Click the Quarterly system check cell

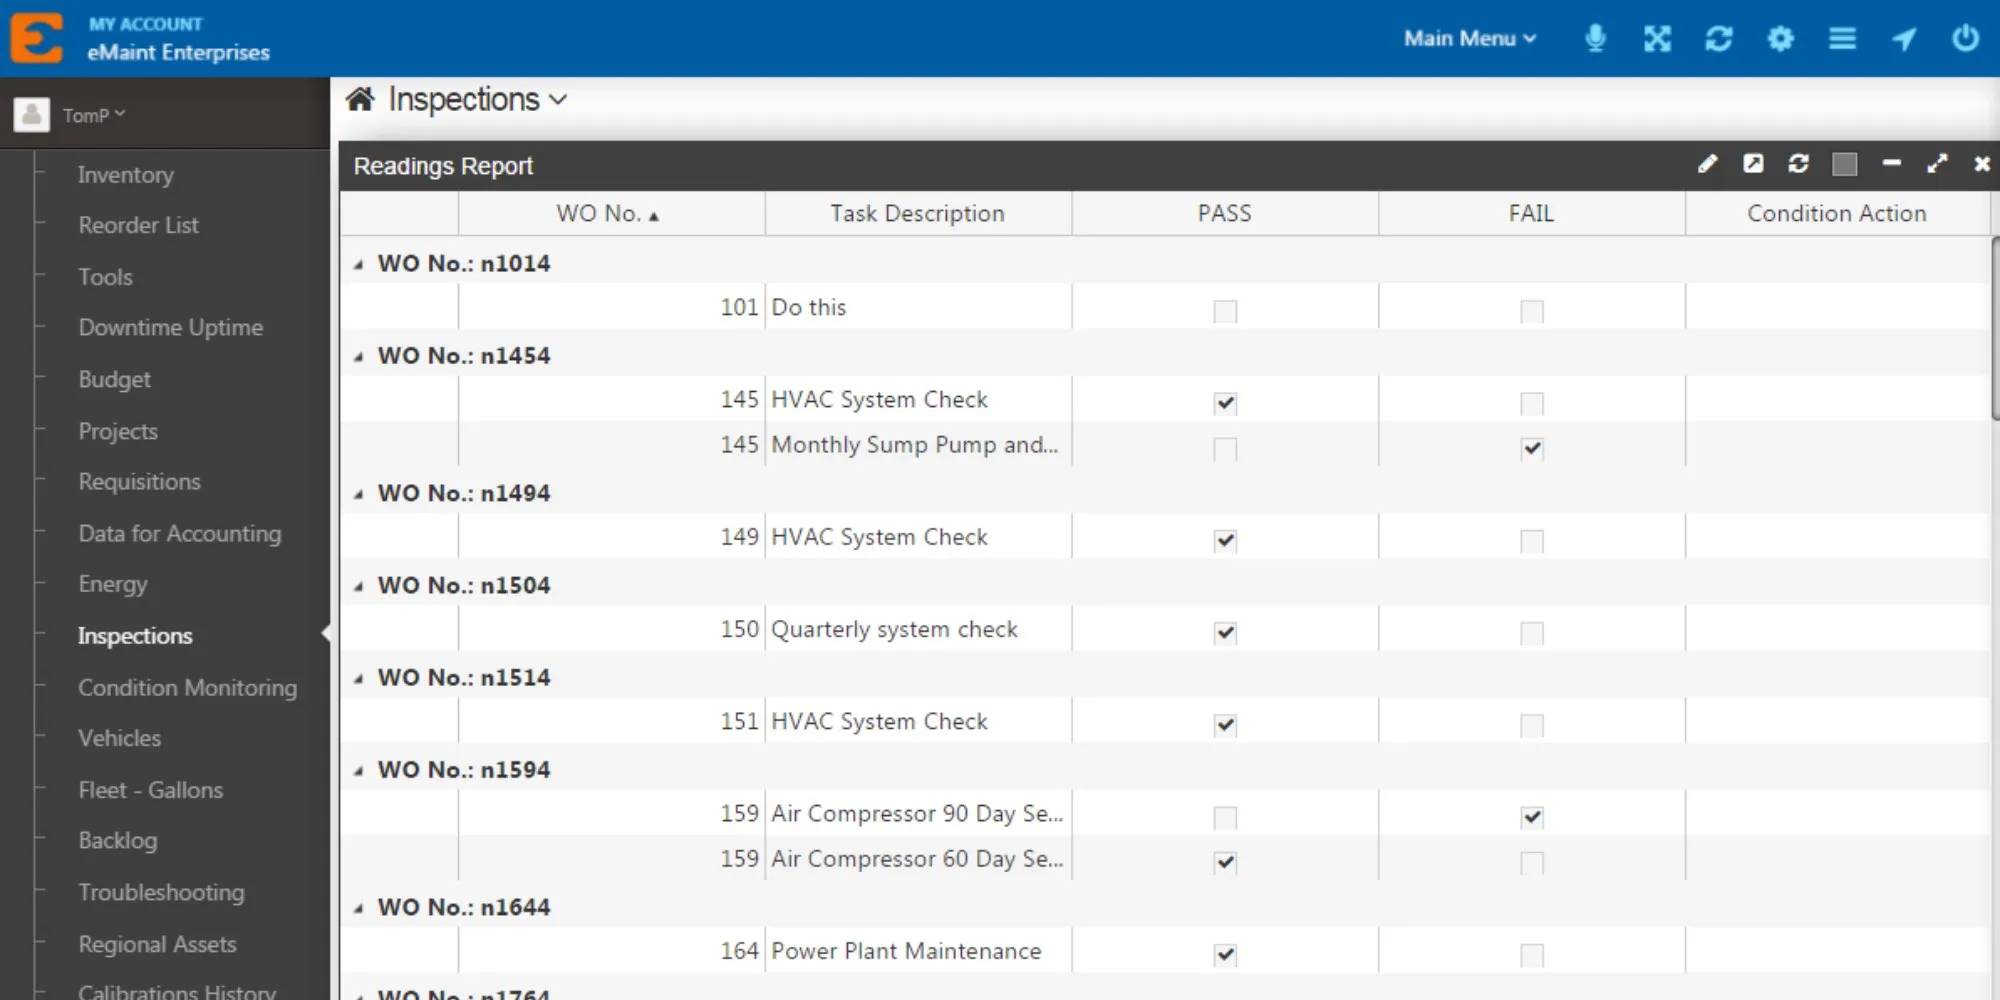point(918,629)
